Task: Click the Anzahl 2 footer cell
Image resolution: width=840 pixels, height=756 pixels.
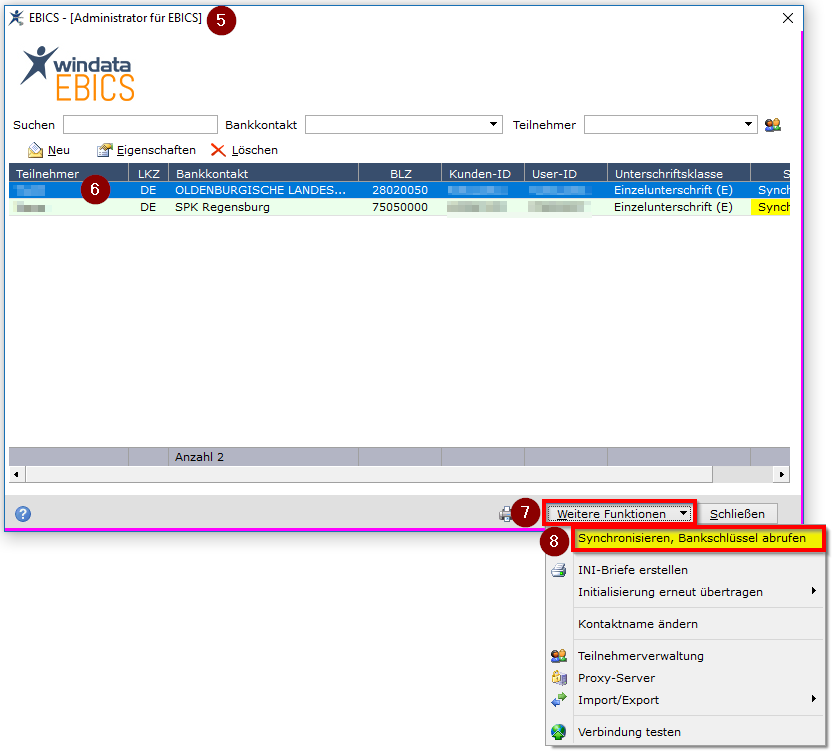Action: coord(264,457)
